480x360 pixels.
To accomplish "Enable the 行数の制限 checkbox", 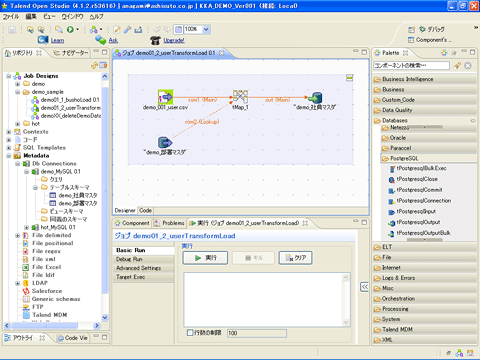I will coord(190,332).
